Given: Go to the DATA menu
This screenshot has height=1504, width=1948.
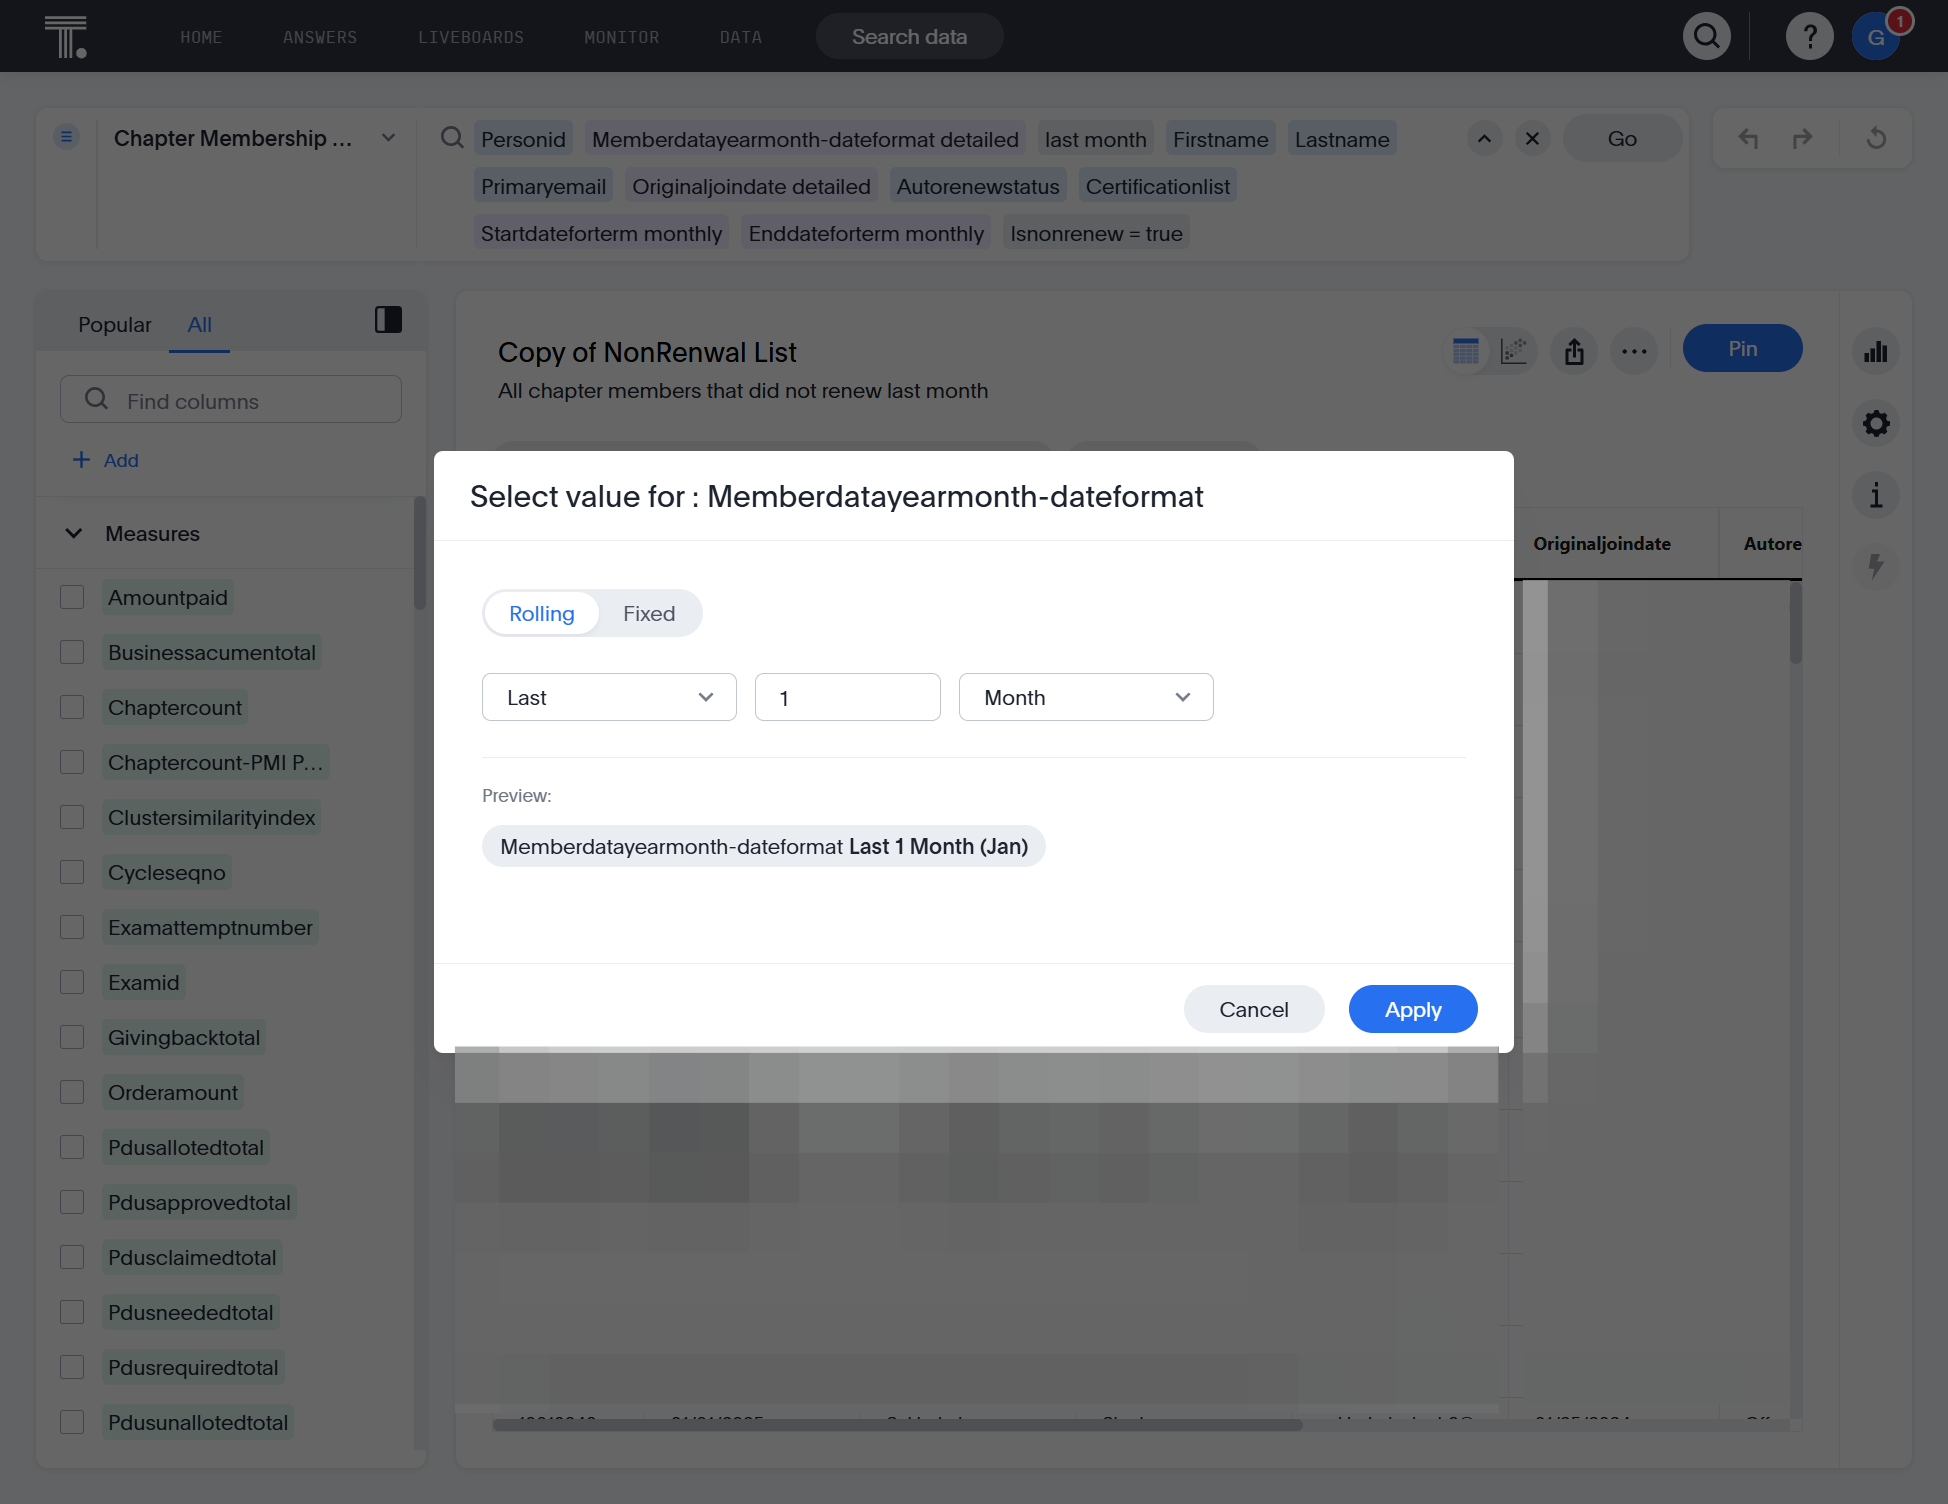Looking at the screenshot, I should point(741,37).
